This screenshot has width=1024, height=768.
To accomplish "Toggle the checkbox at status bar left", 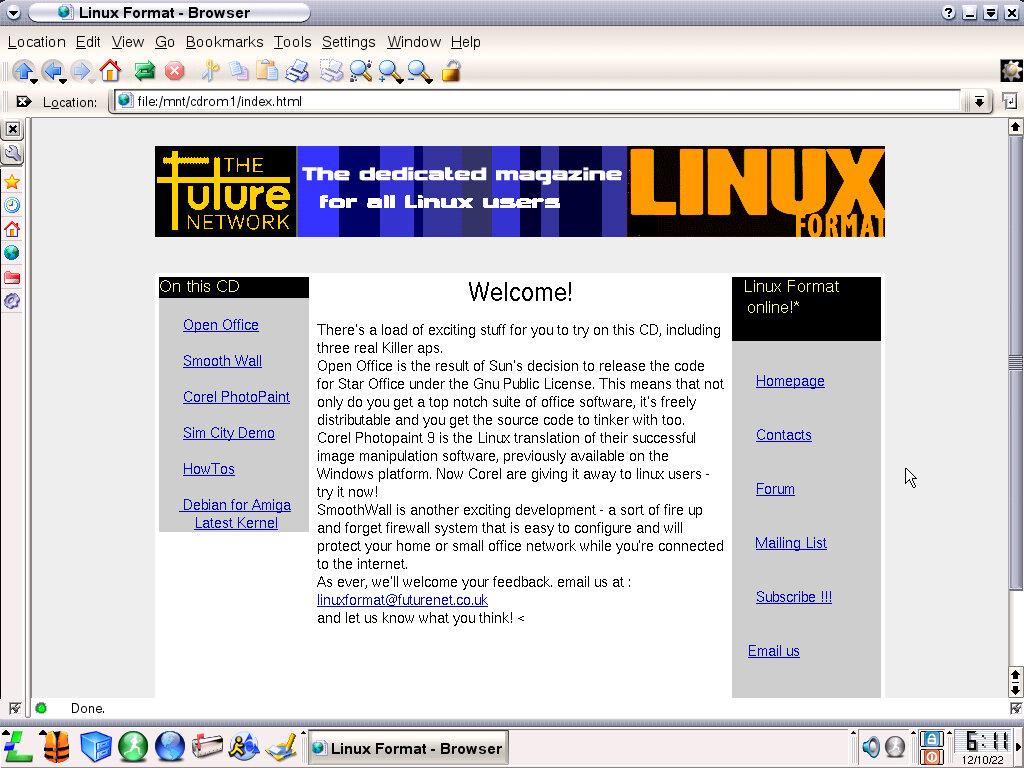I will pos(14,708).
